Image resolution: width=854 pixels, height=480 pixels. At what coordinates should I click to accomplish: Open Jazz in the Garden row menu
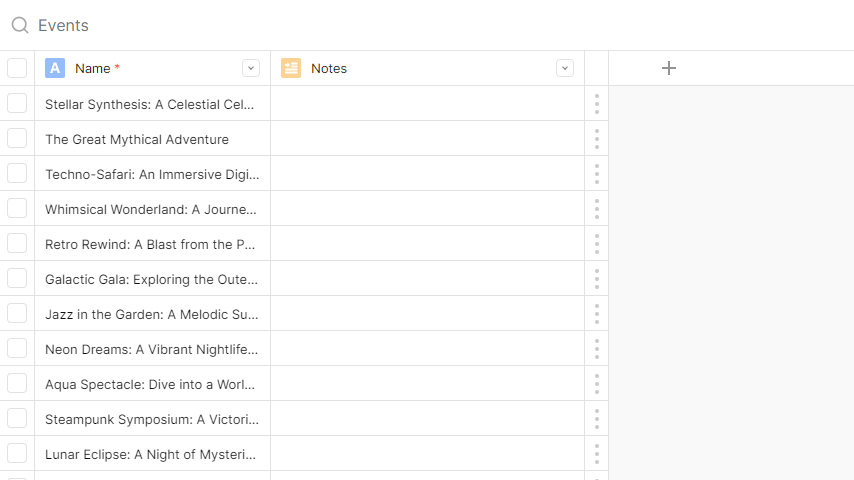[597, 314]
